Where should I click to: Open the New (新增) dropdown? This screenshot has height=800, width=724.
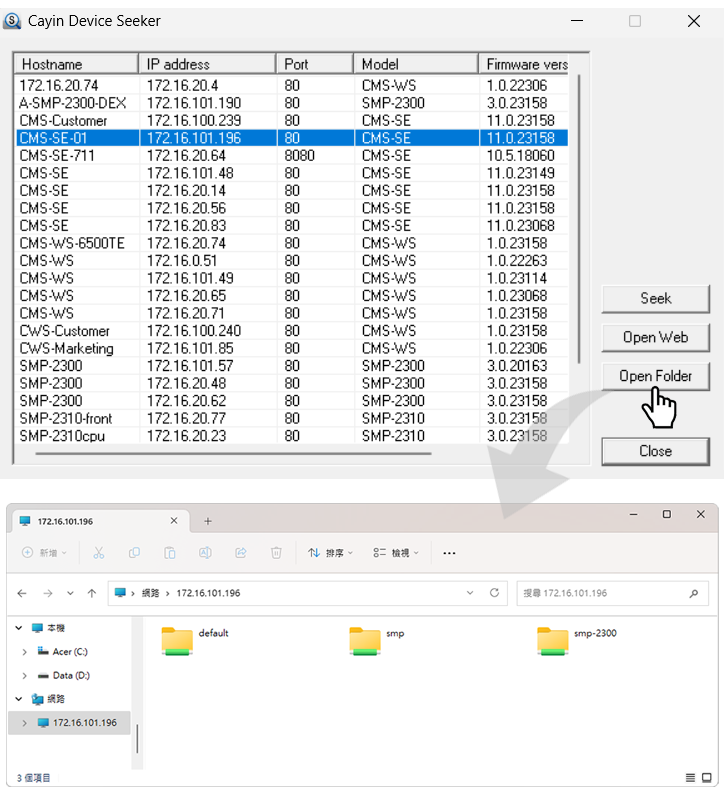[x=44, y=553]
